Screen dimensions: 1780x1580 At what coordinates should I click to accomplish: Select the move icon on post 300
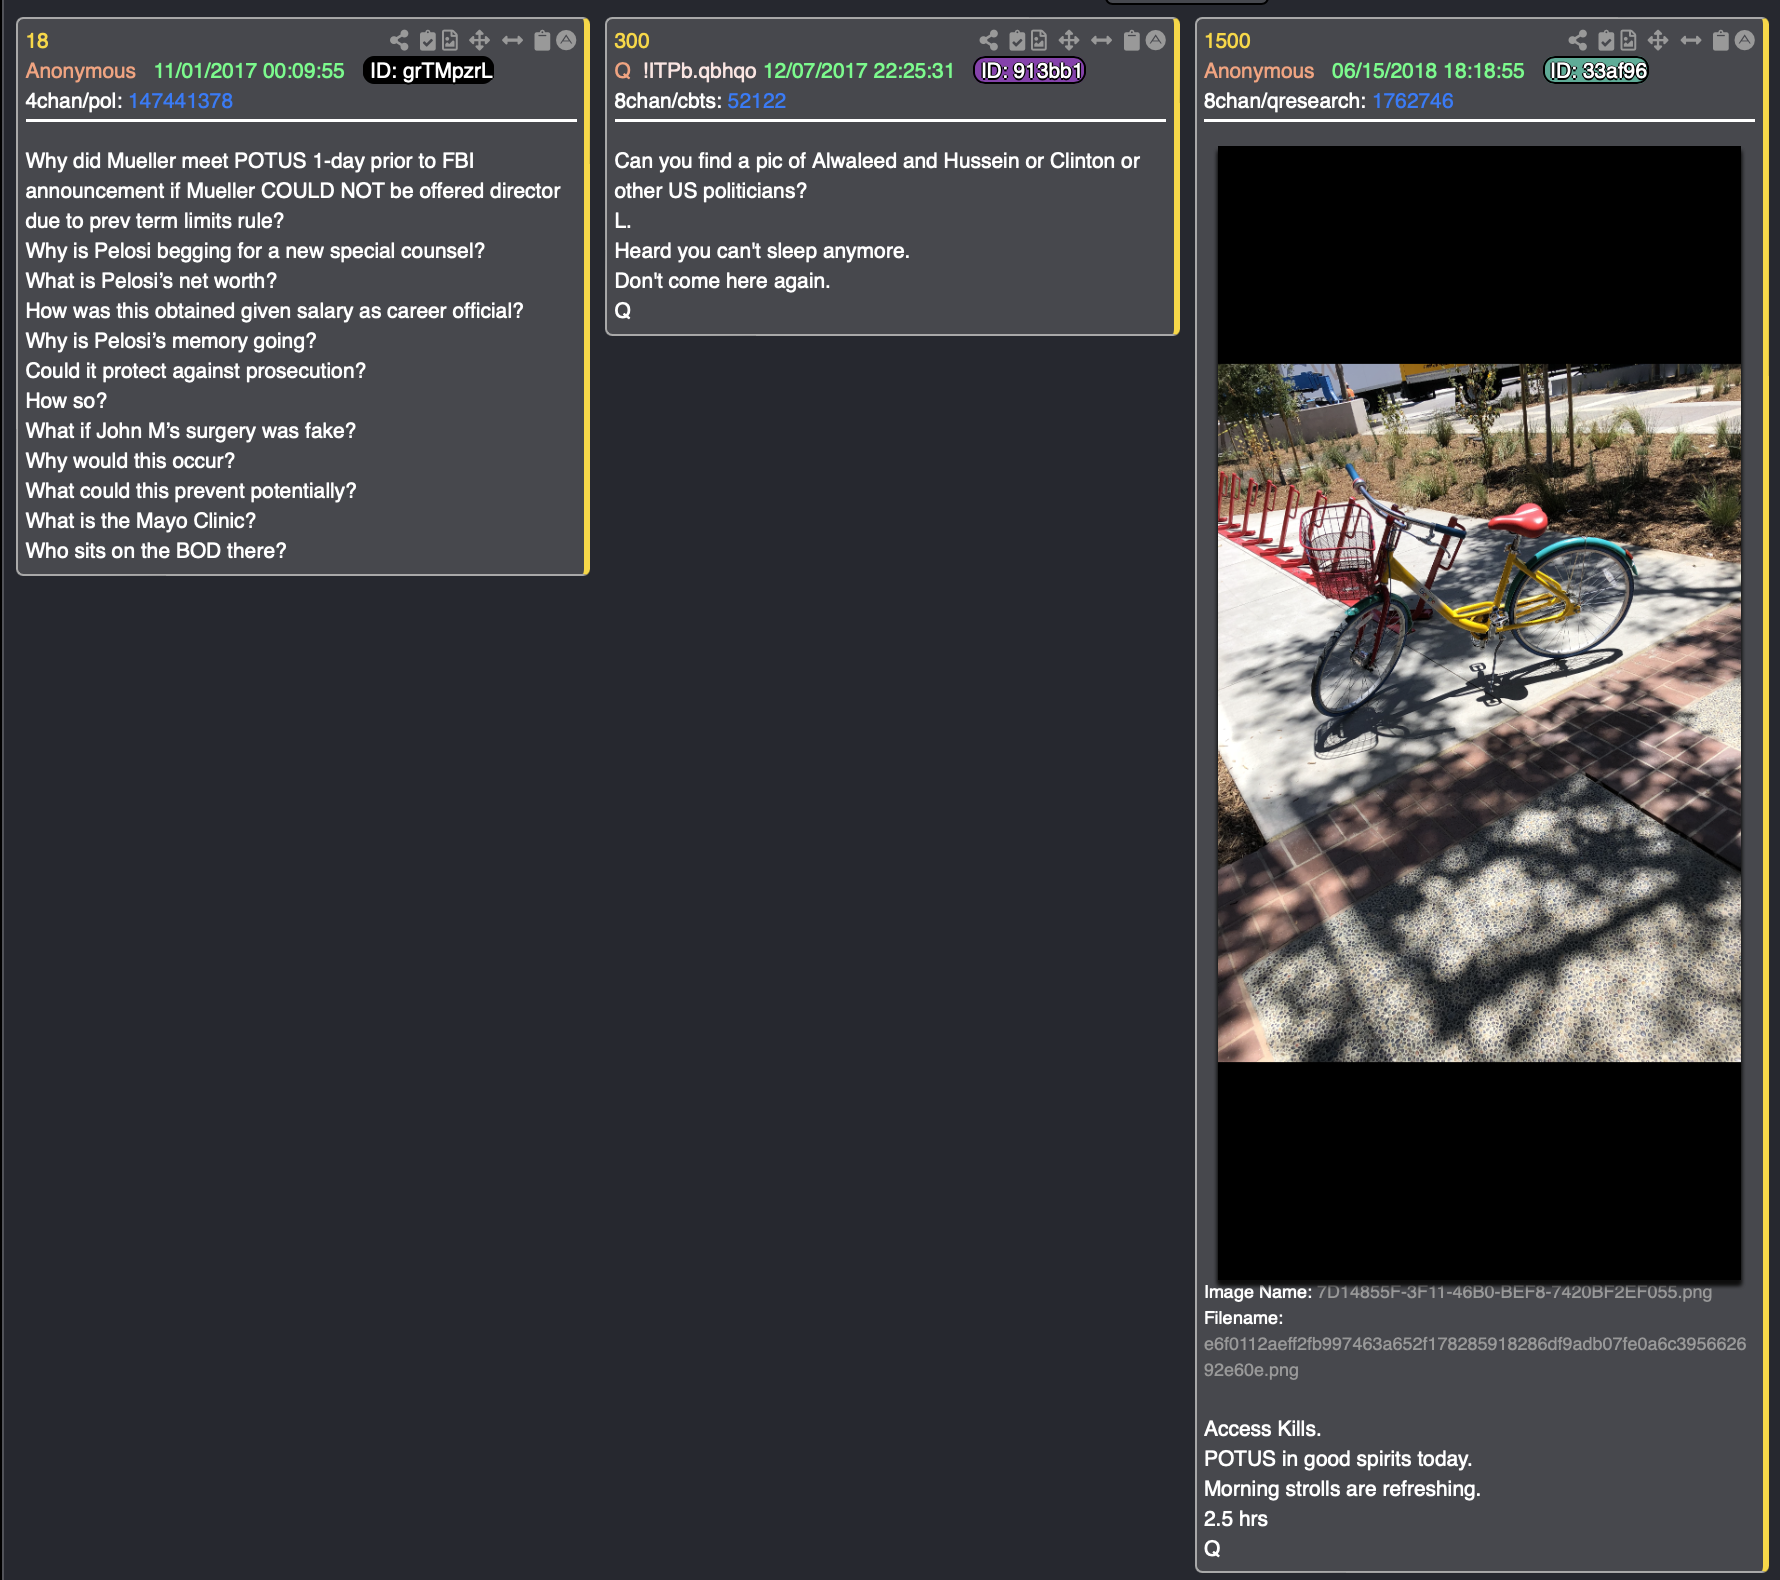pyautogui.click(x=1068, y=40)
